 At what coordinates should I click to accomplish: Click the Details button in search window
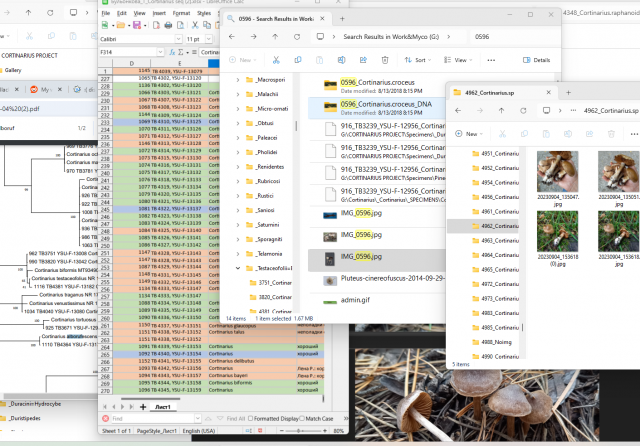[x=537, y=59]
